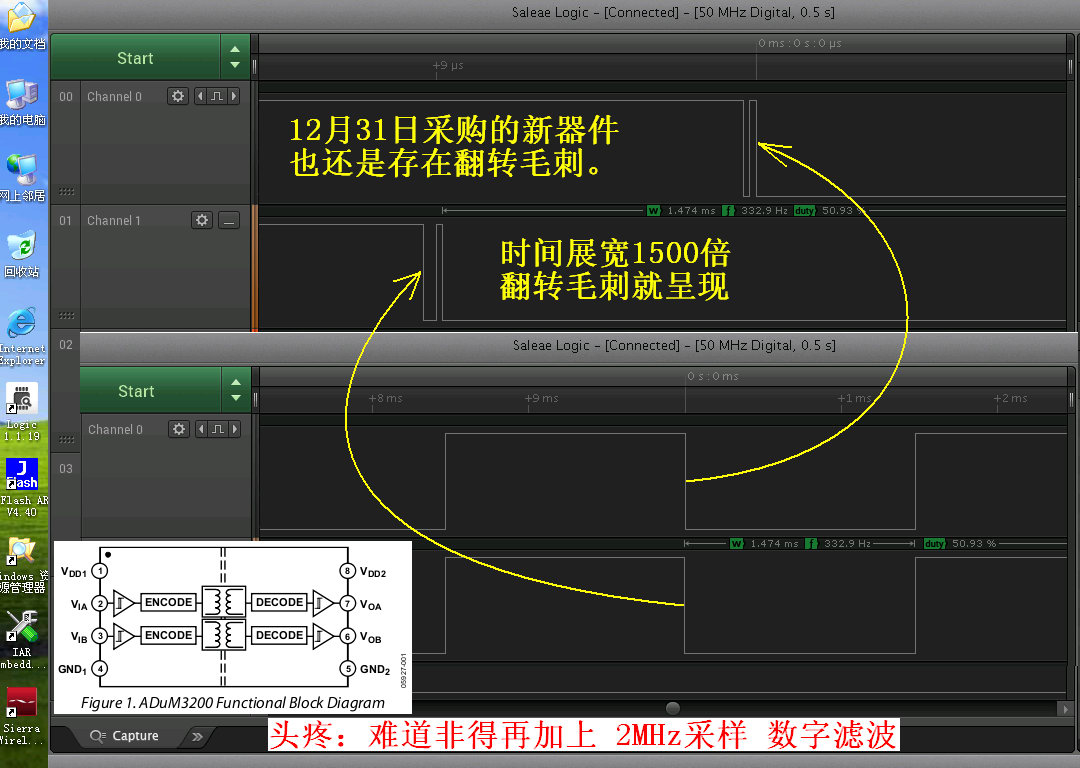1080x768 pixels.
Task: Click the ADuM3200 block diagram thumbnail
Action: point(233,627)
